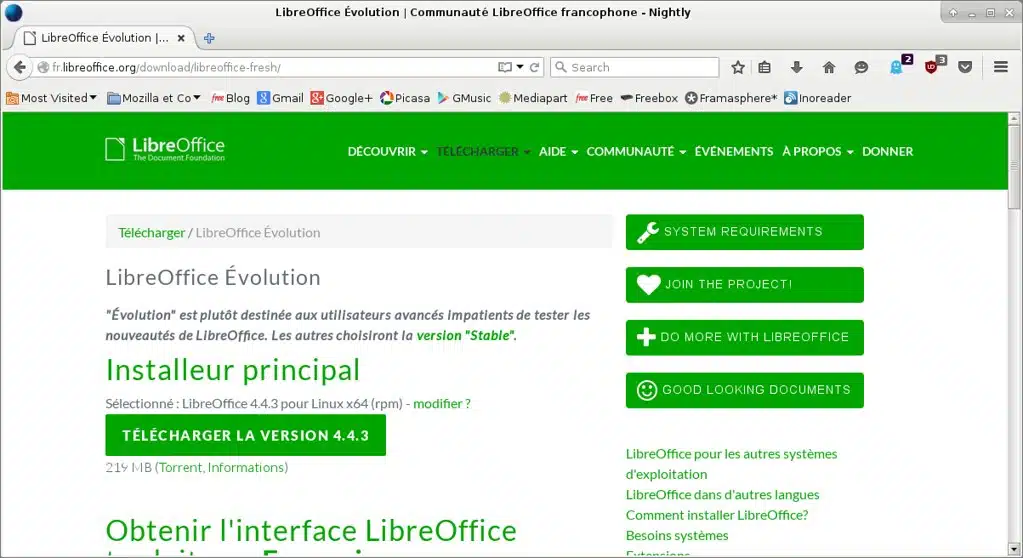Open the Free bookmark
This screenshot has height=558, width=1023.
coord(594,98)
